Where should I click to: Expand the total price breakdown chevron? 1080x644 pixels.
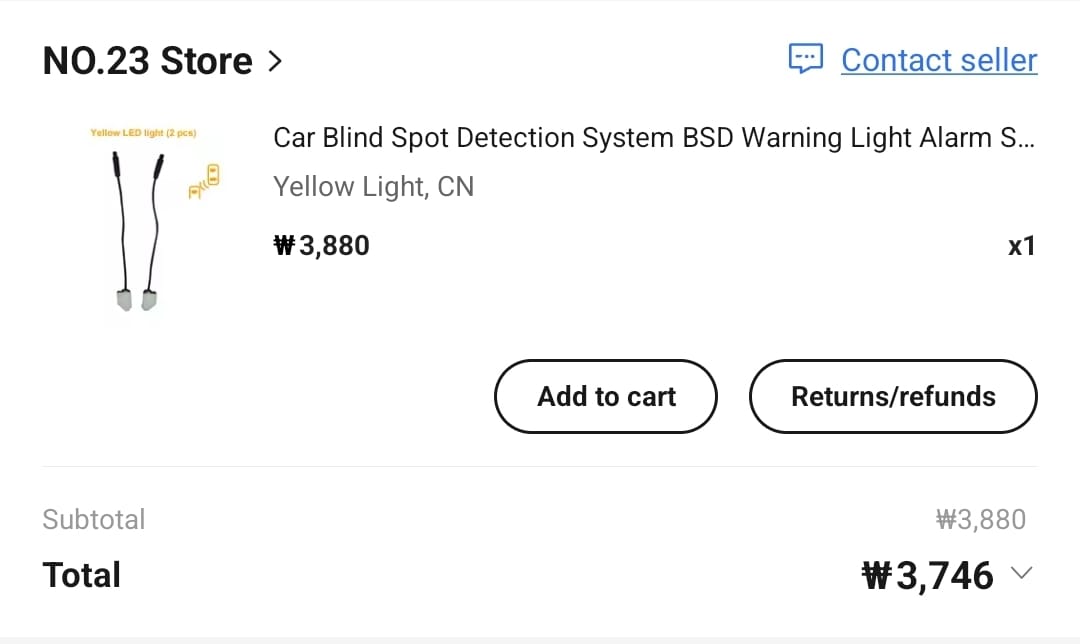[x=1021, y=573]
